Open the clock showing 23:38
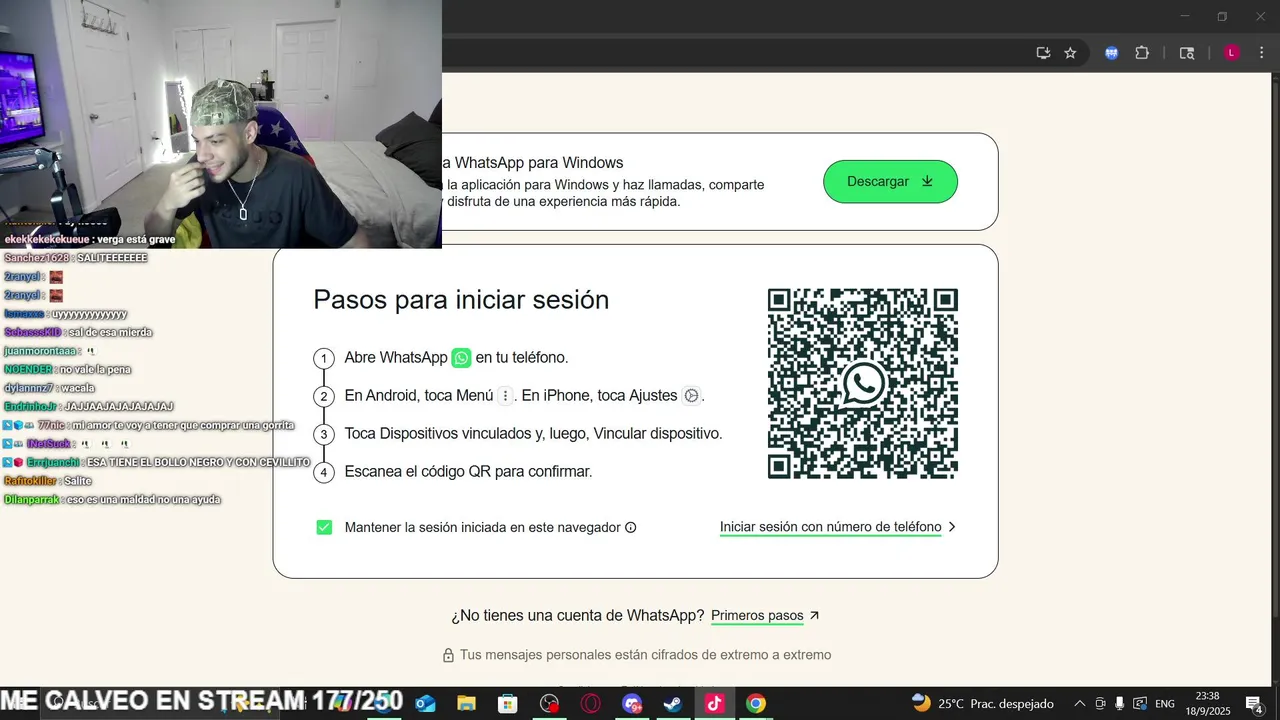 pyautogui.click(x=1207, y=703)
